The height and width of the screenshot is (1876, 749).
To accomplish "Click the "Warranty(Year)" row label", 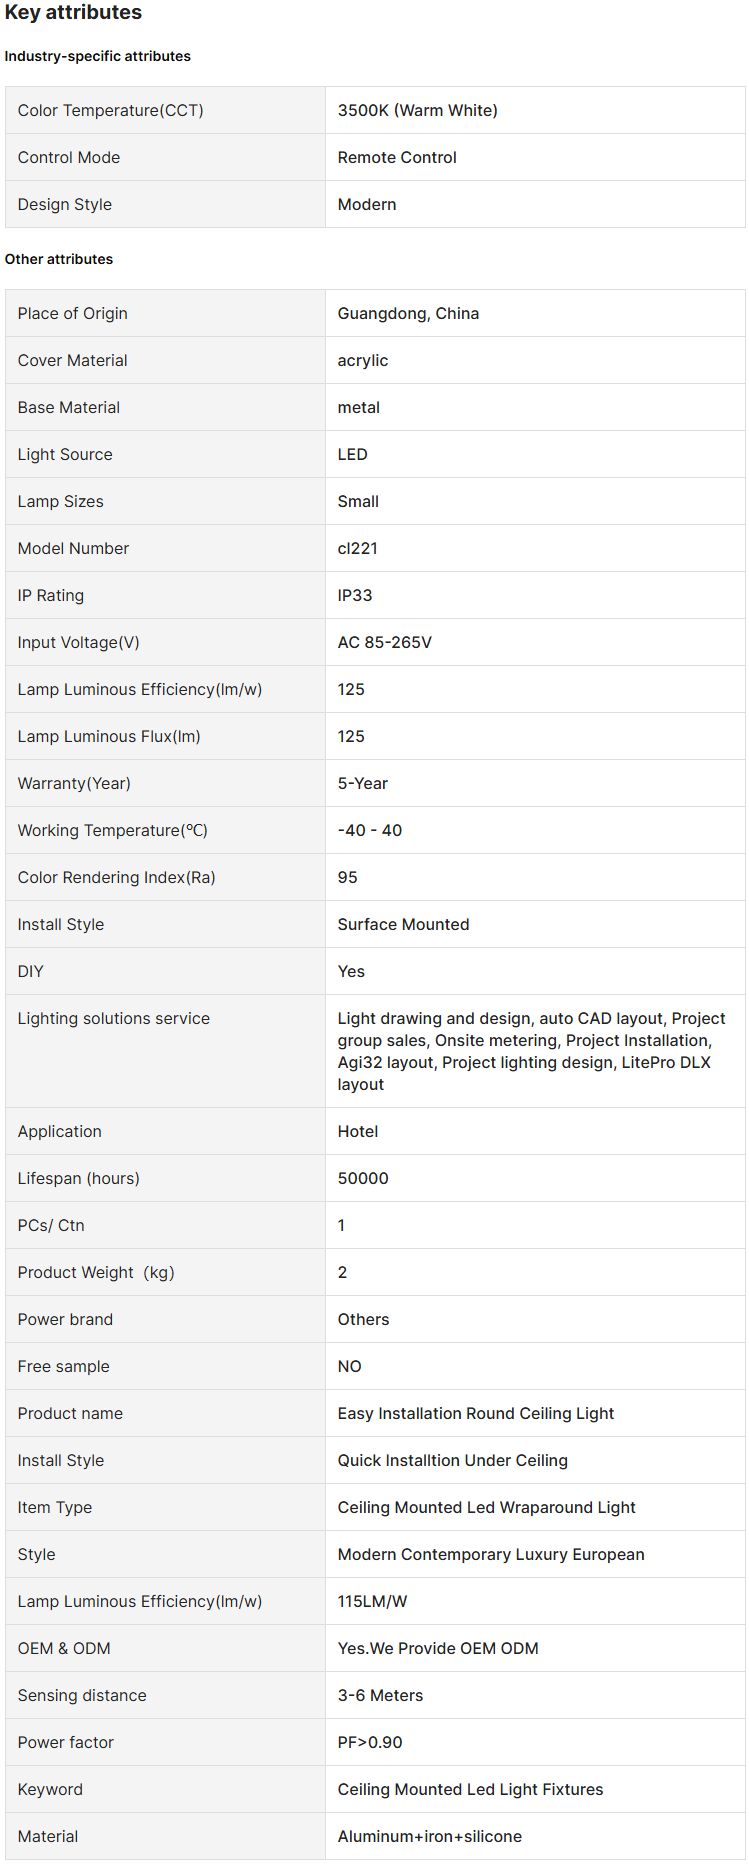I will pos(74,784).
